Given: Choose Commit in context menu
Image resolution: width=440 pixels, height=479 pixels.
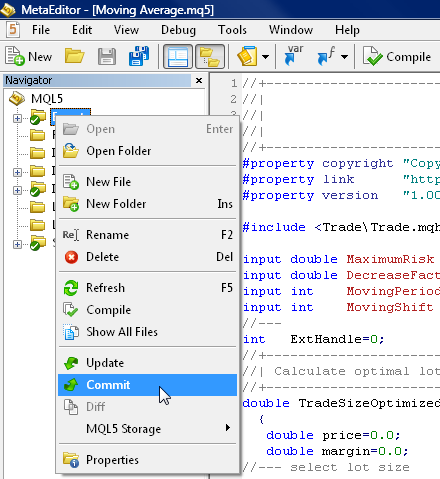Looking at the screenshot, I should 147,385.
